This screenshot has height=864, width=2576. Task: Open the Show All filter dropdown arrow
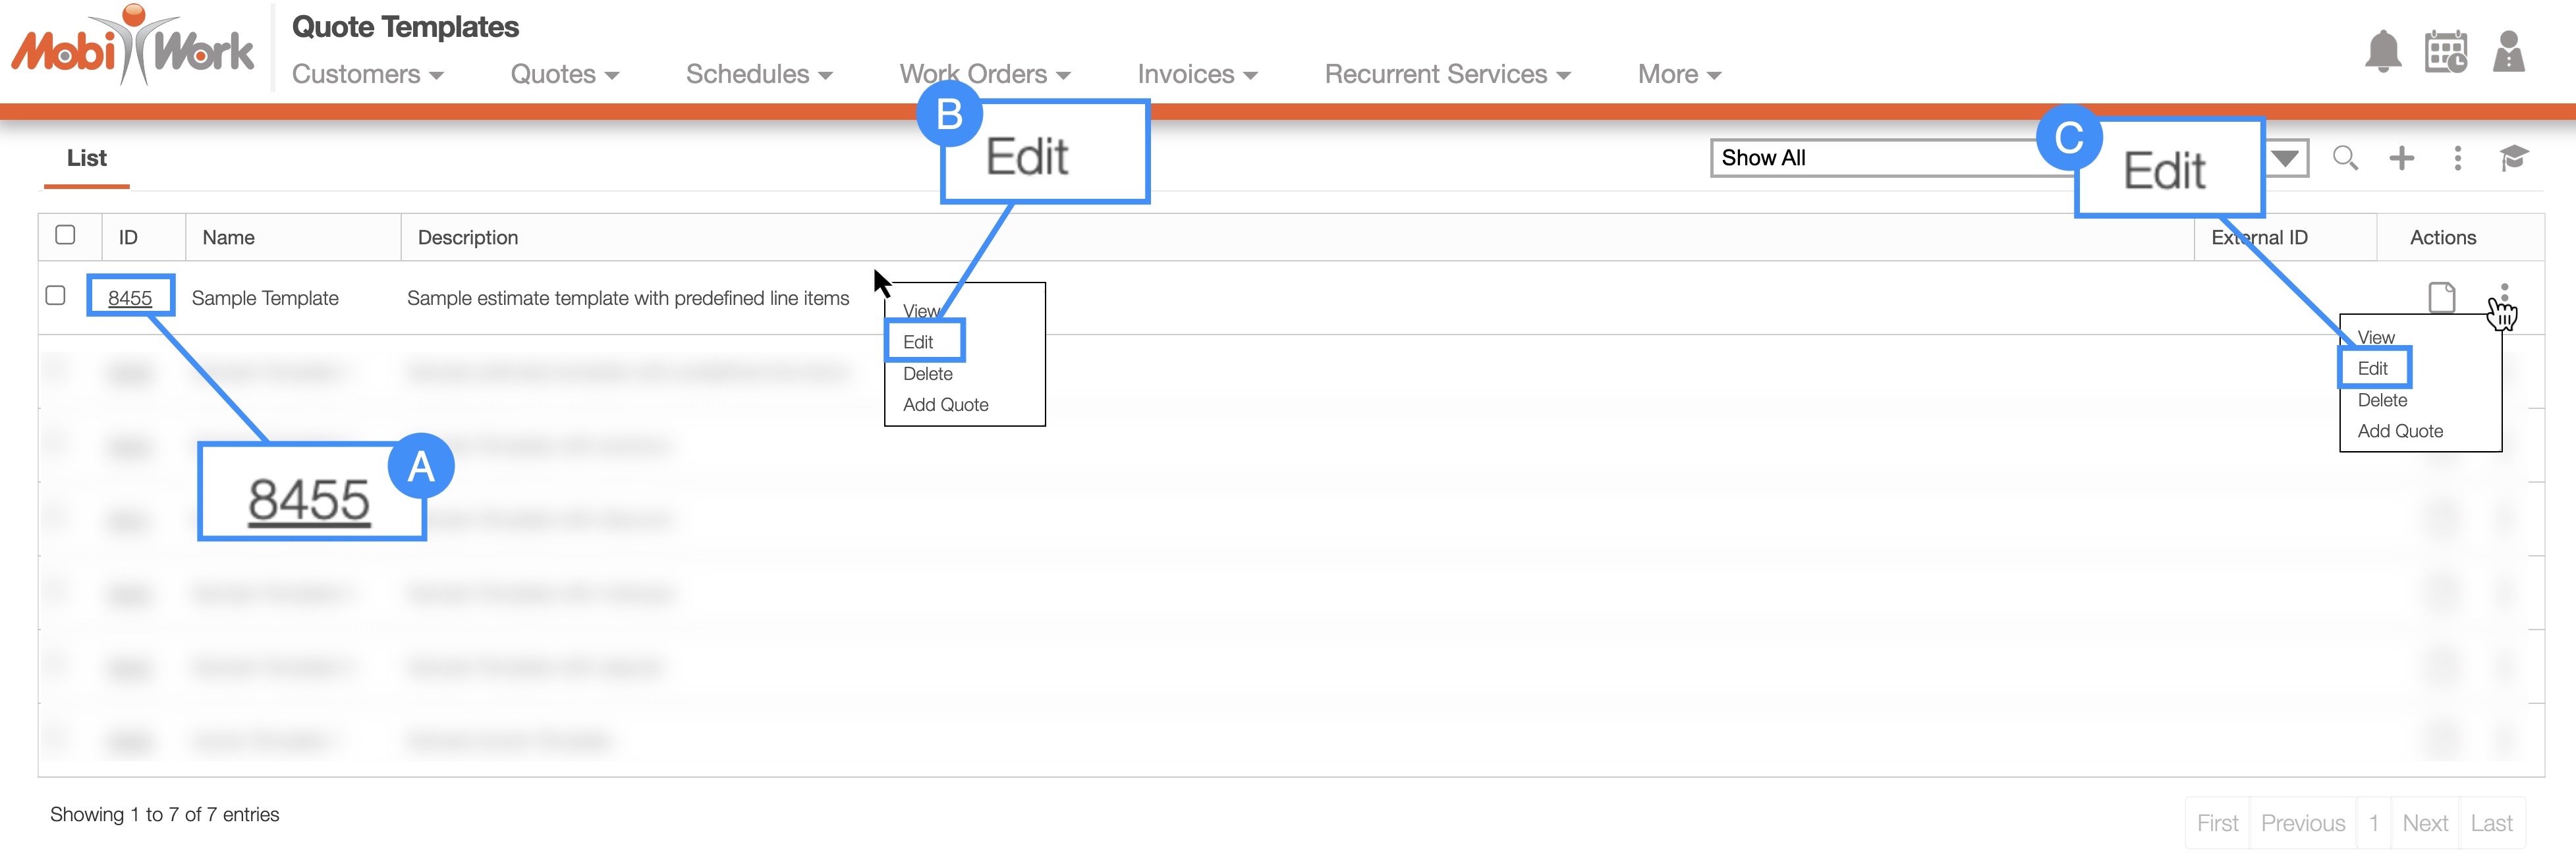coord(2285,158)
